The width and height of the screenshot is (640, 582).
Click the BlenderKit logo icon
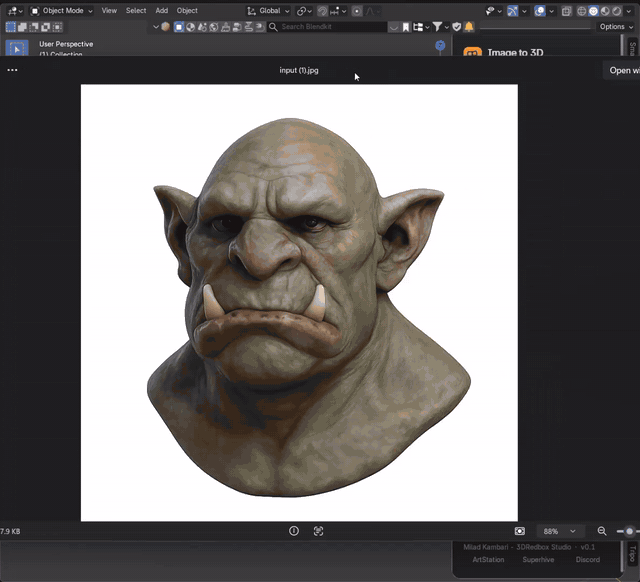pos(166,27)
